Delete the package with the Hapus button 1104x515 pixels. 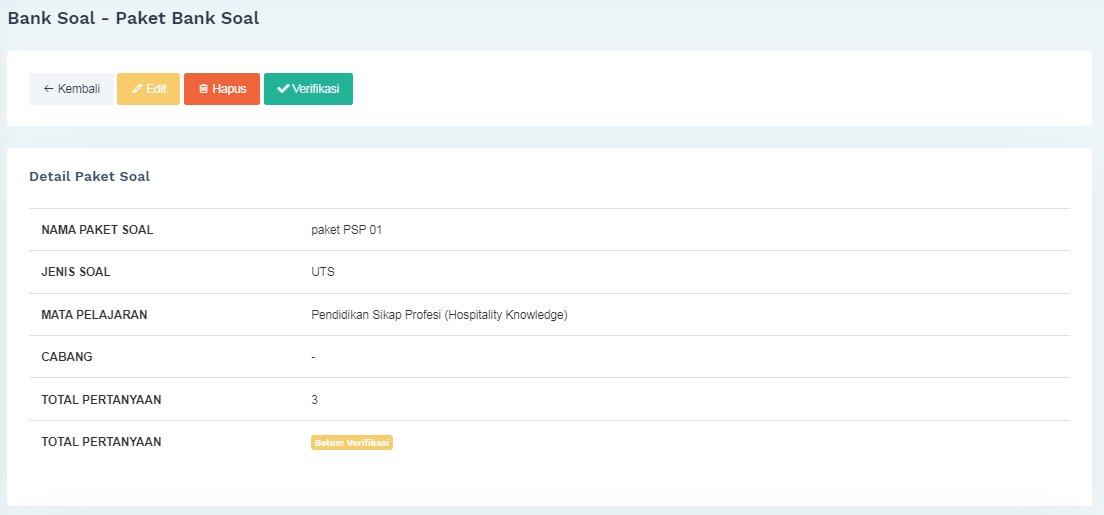(228, 89)
